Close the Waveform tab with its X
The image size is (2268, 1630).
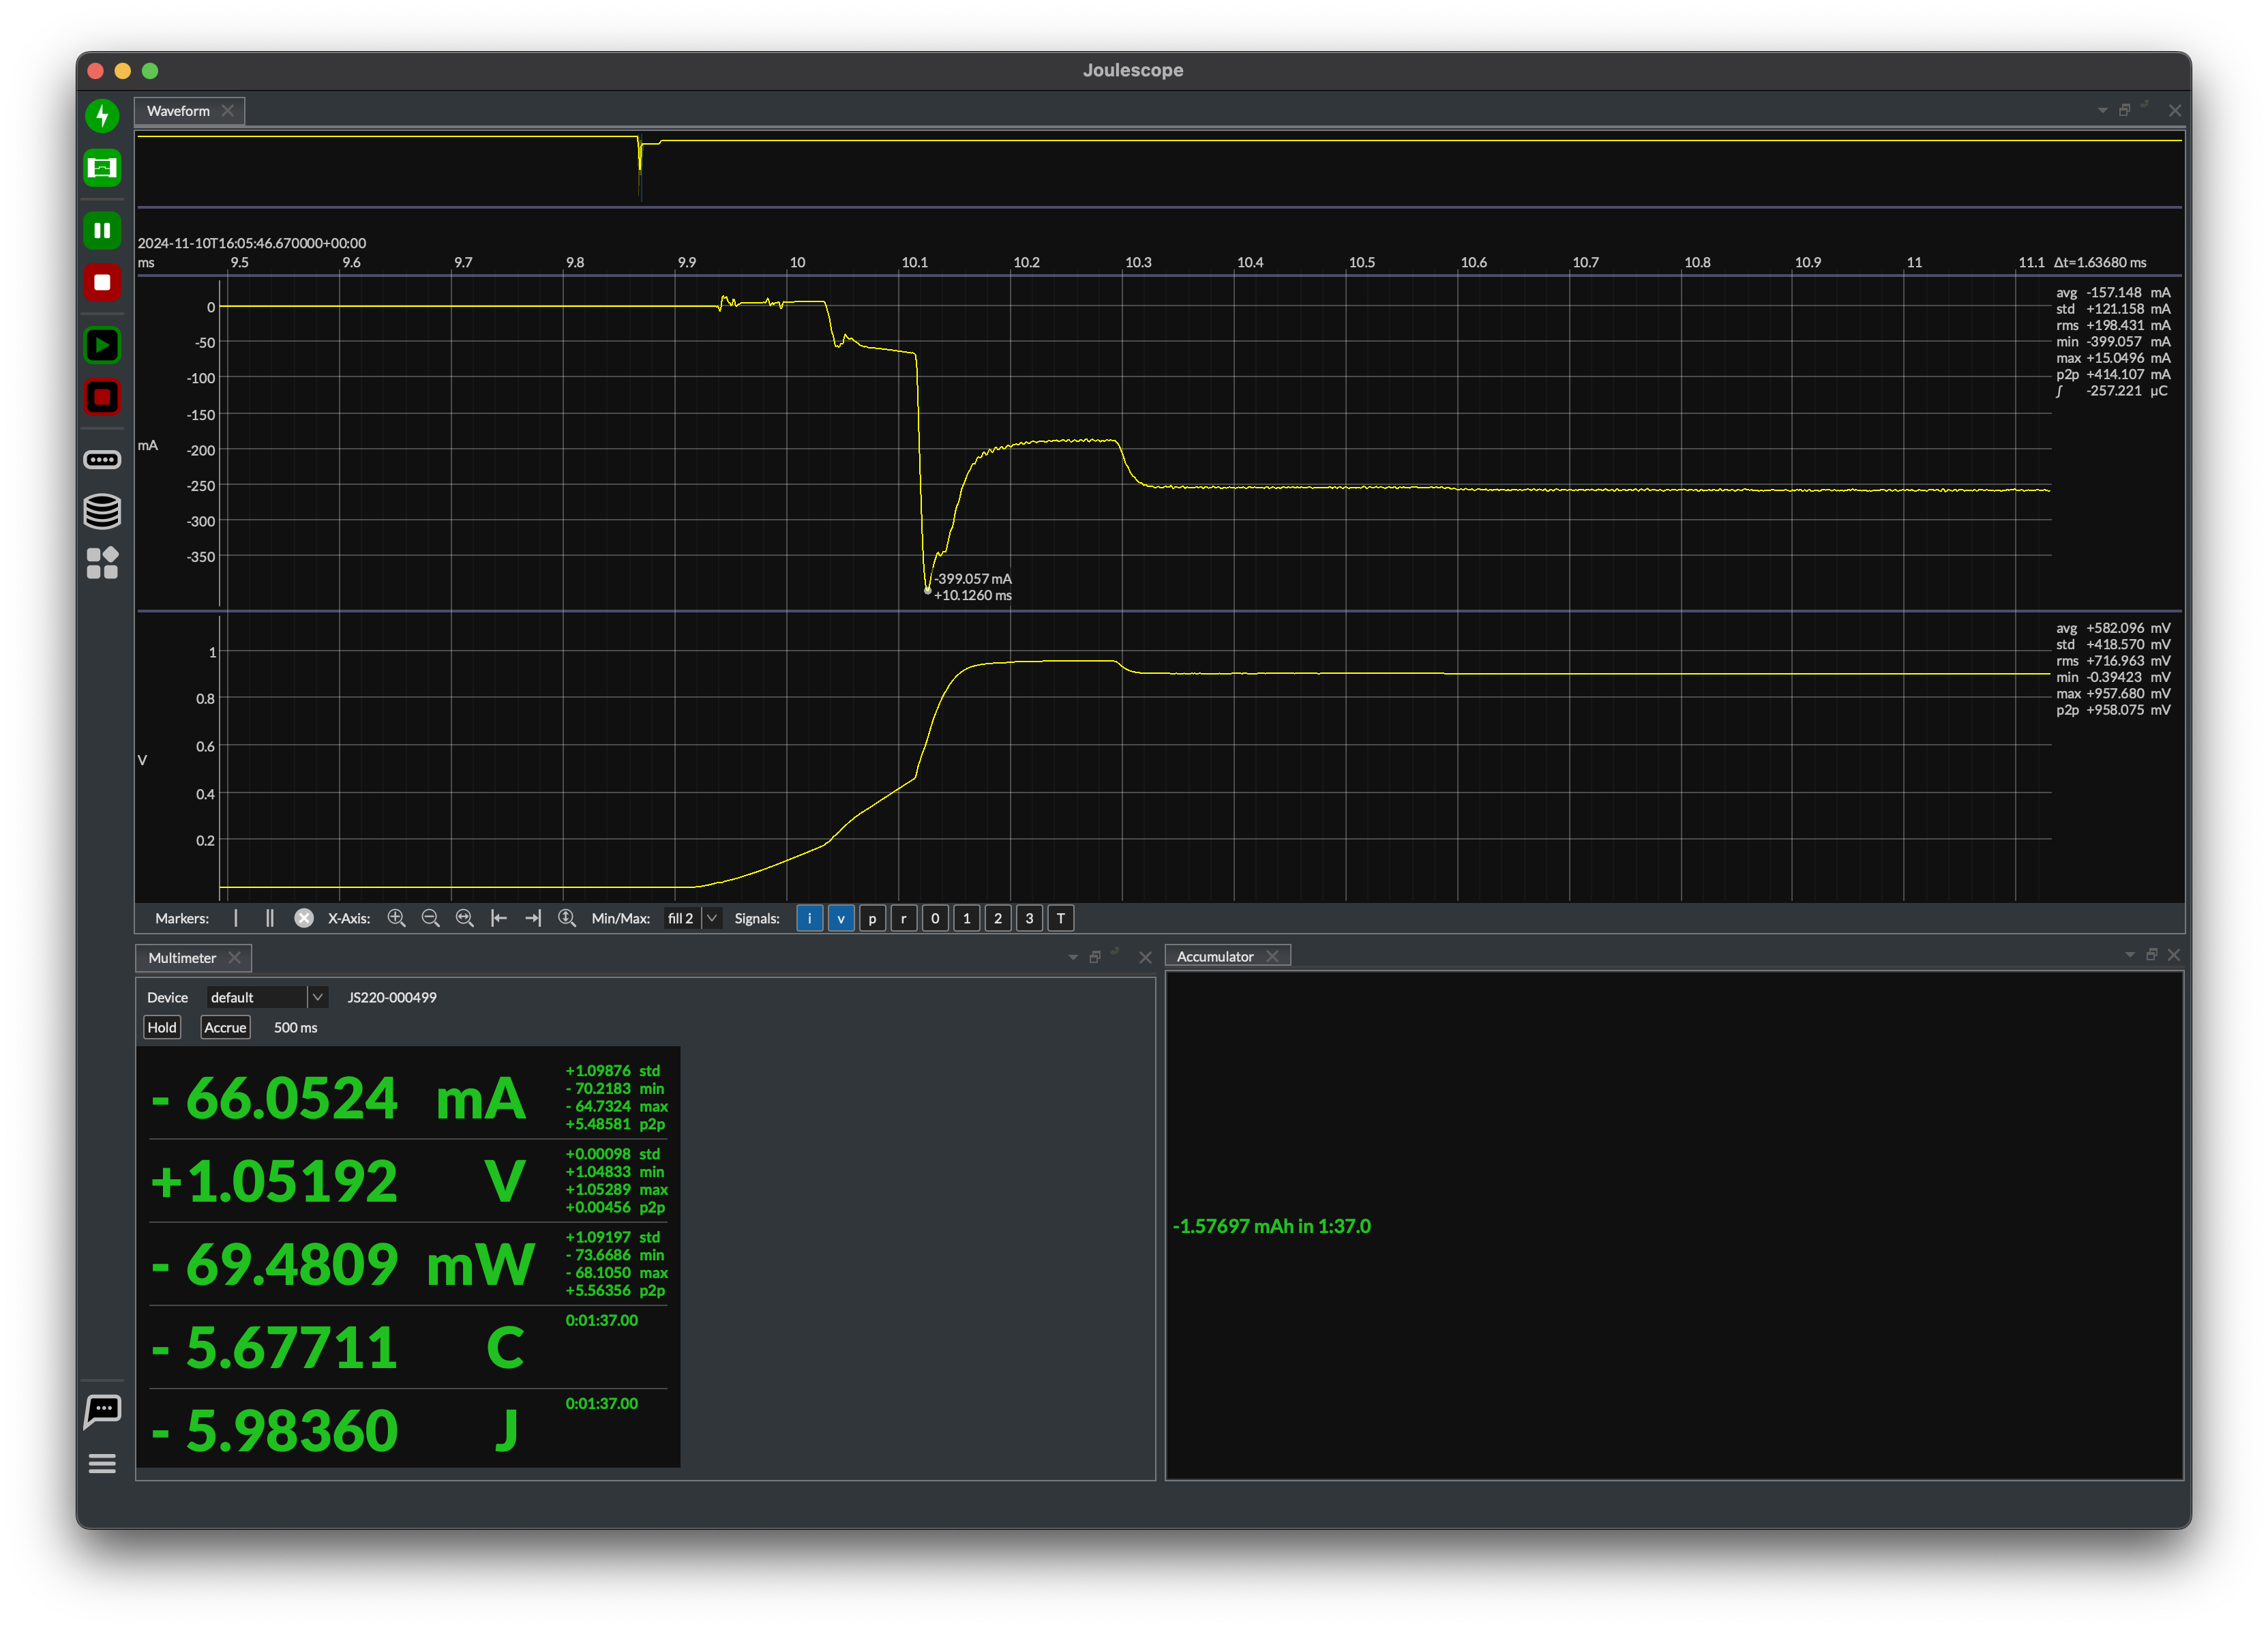[x=228, y=111]
